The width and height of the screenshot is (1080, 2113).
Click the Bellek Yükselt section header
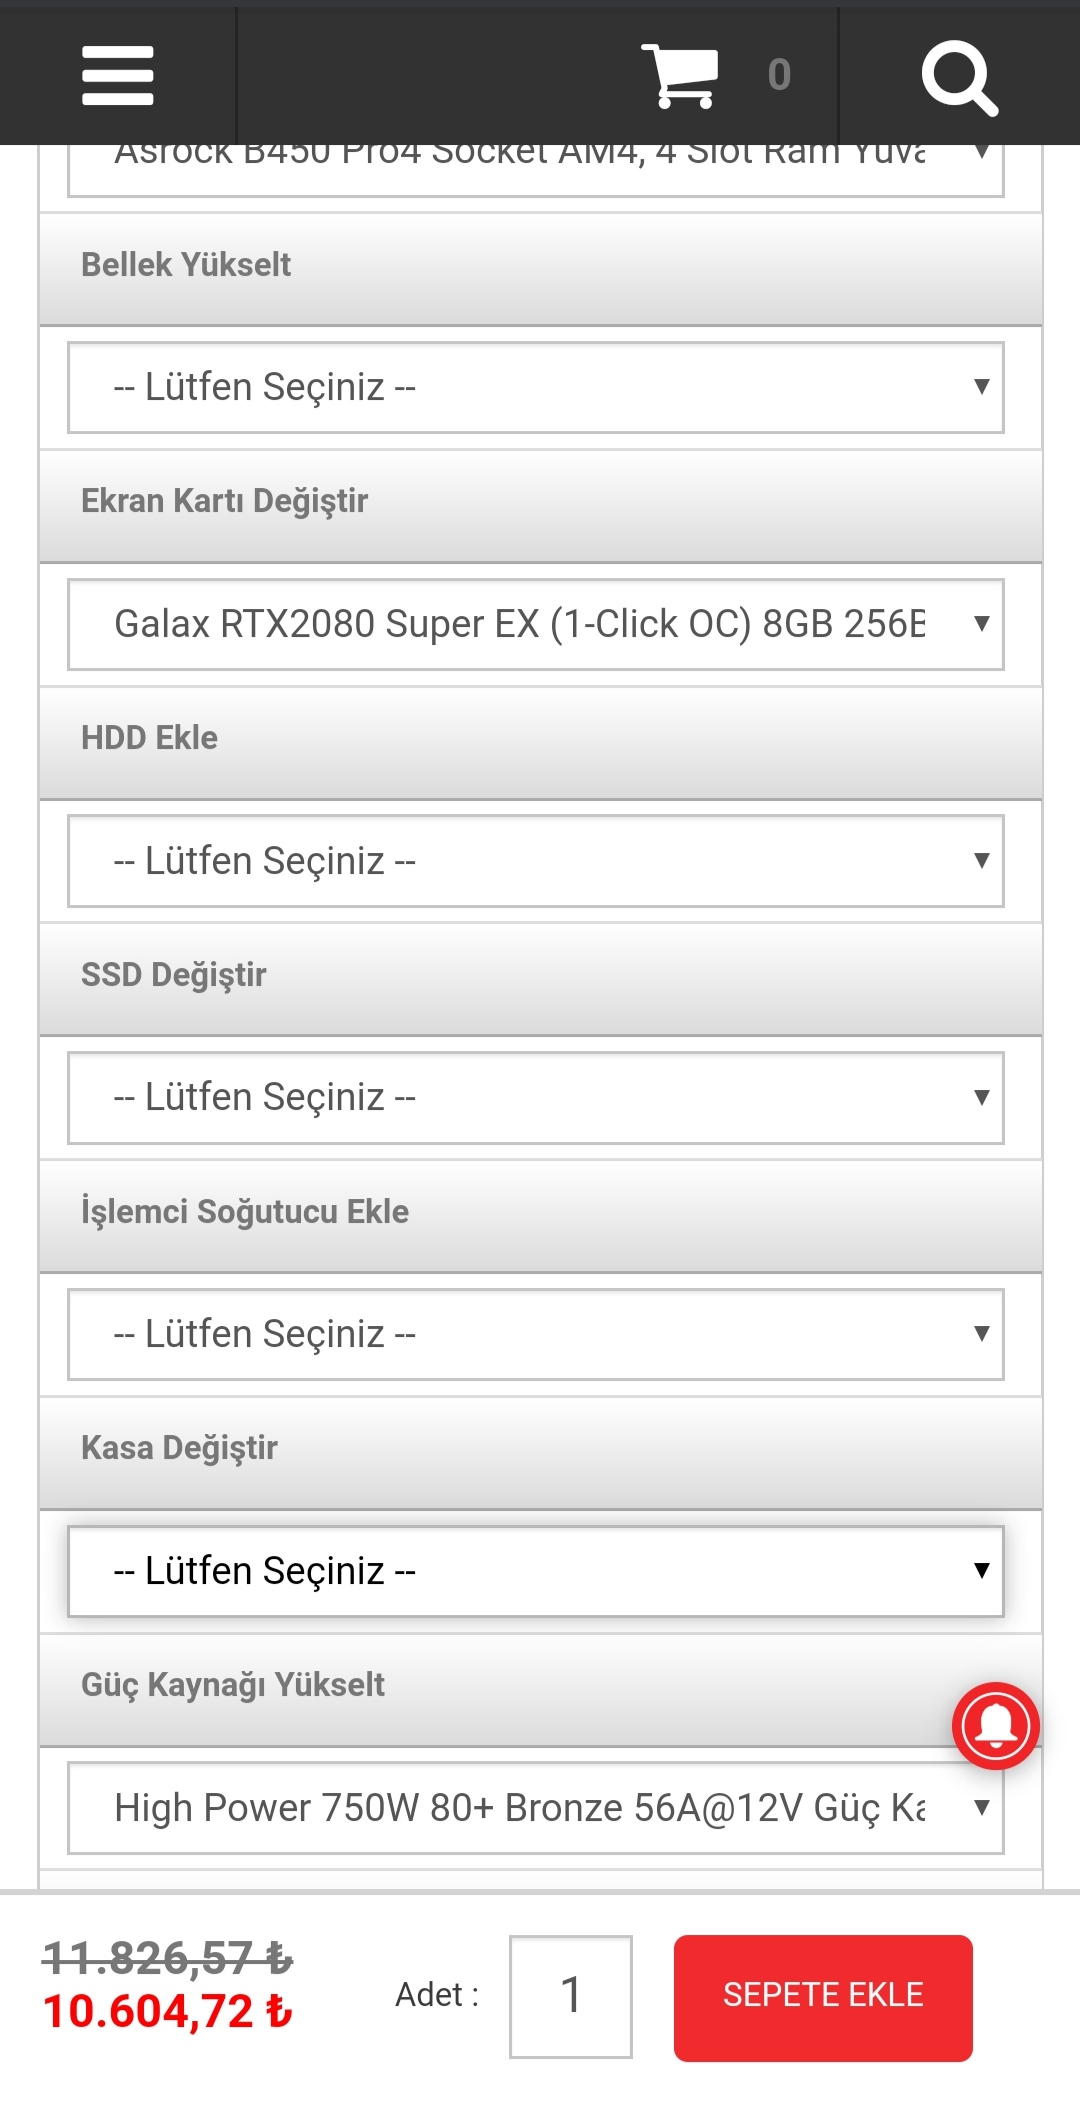[x=186, y=265]
